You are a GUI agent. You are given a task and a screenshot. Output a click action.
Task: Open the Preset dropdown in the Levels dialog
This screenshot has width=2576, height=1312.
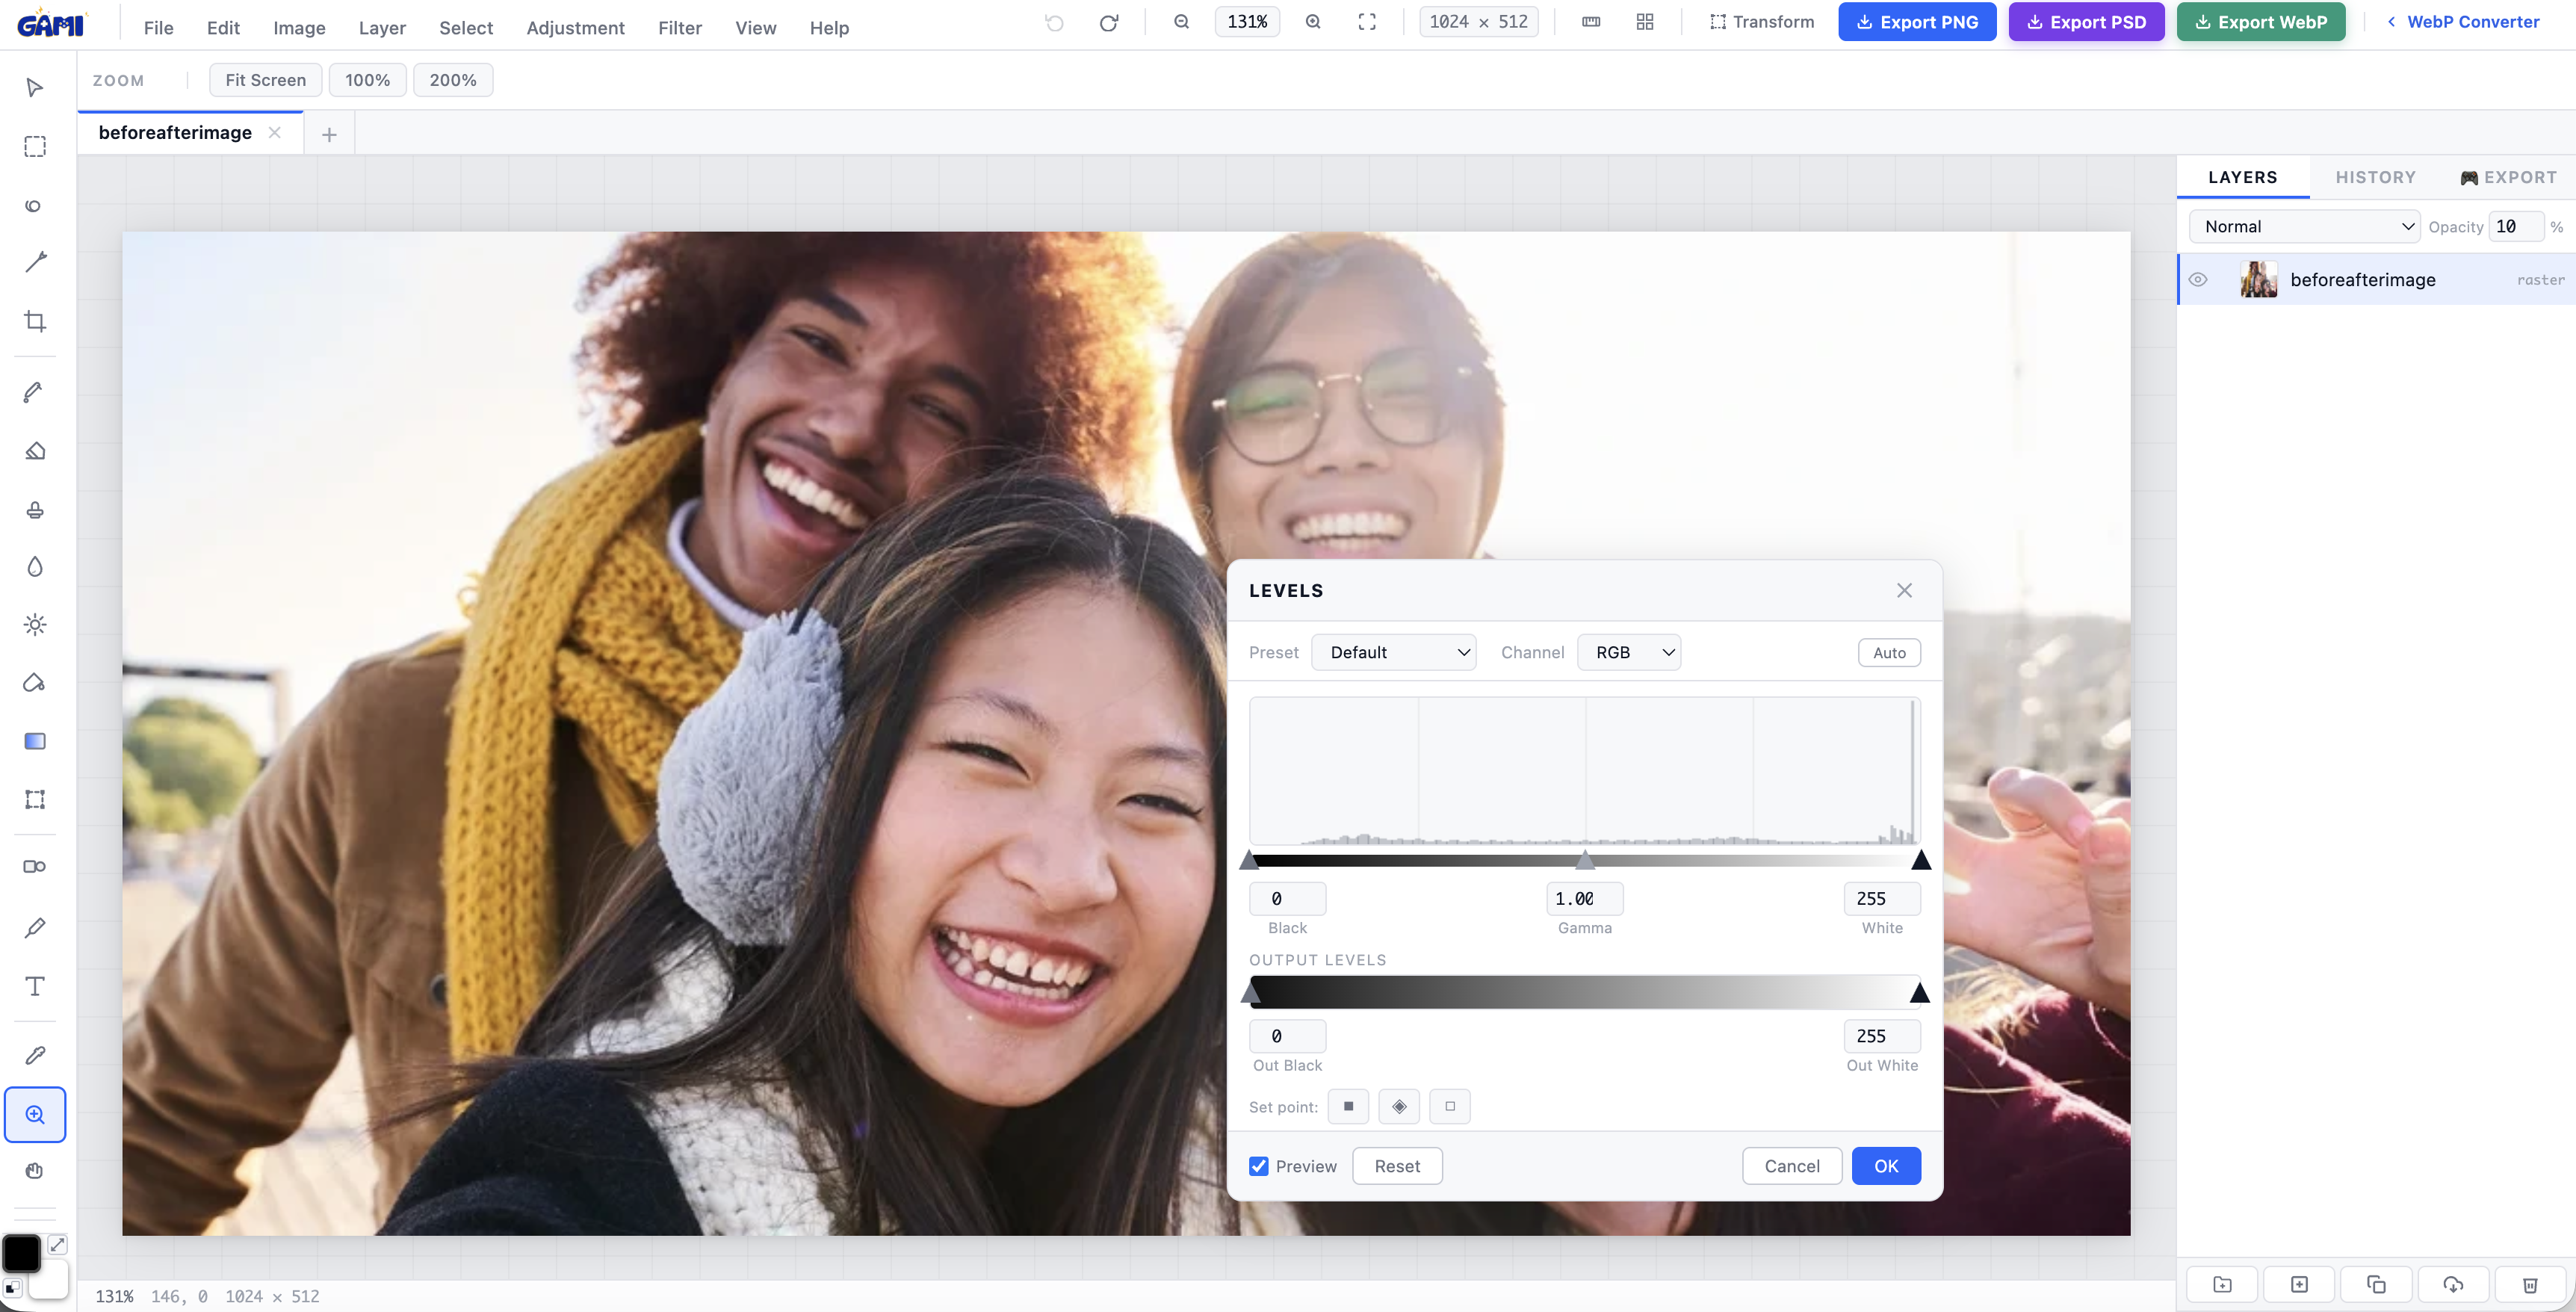[1393, 652]
